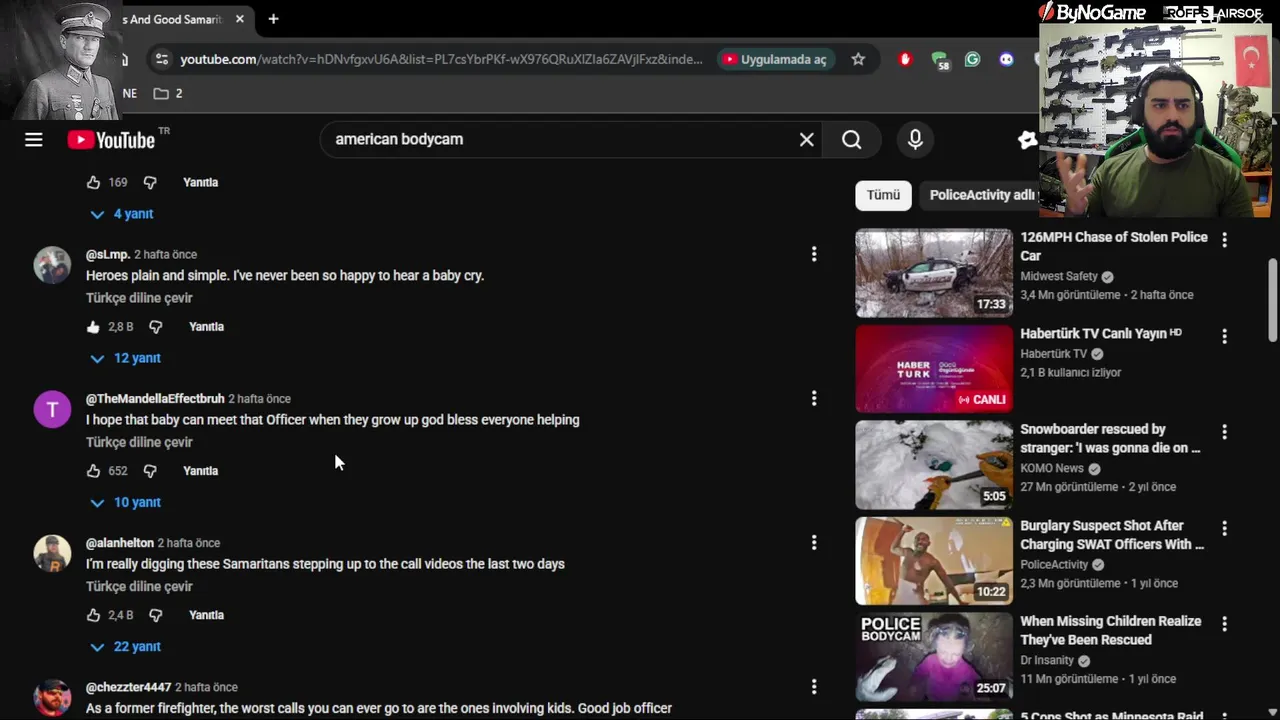Like the @sLmp. comment
Viewport: 1280px width, 720px height.
point(93,327)
